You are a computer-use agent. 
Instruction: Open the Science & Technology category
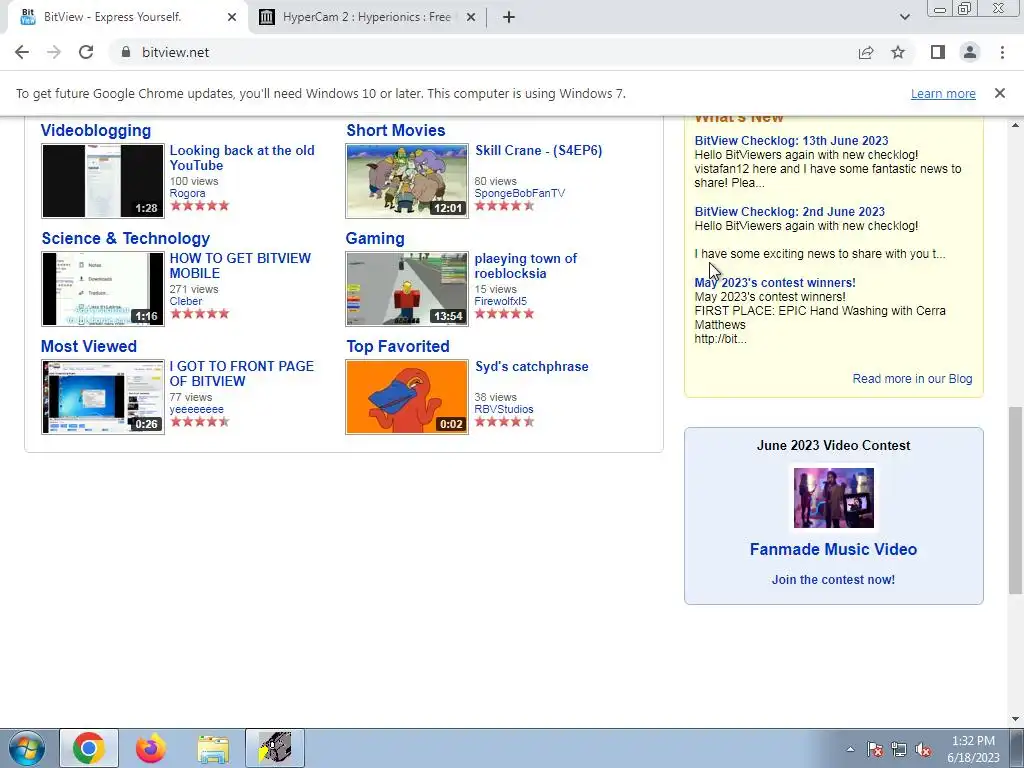[126, 238]
